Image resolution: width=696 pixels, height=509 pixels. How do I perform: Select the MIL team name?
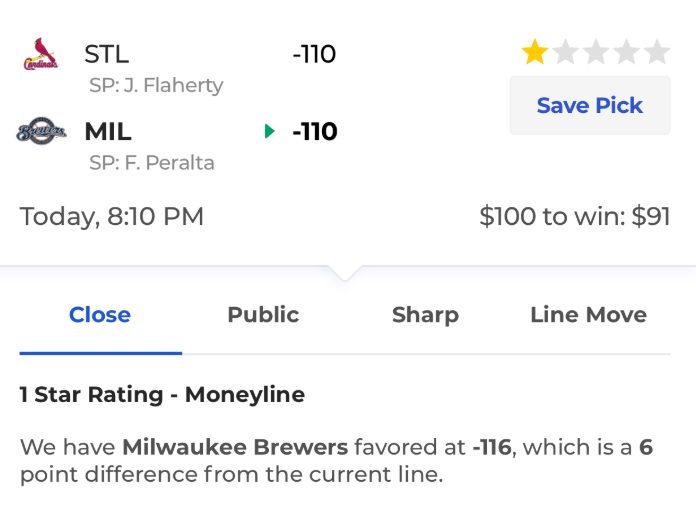(x=108, y=131)
